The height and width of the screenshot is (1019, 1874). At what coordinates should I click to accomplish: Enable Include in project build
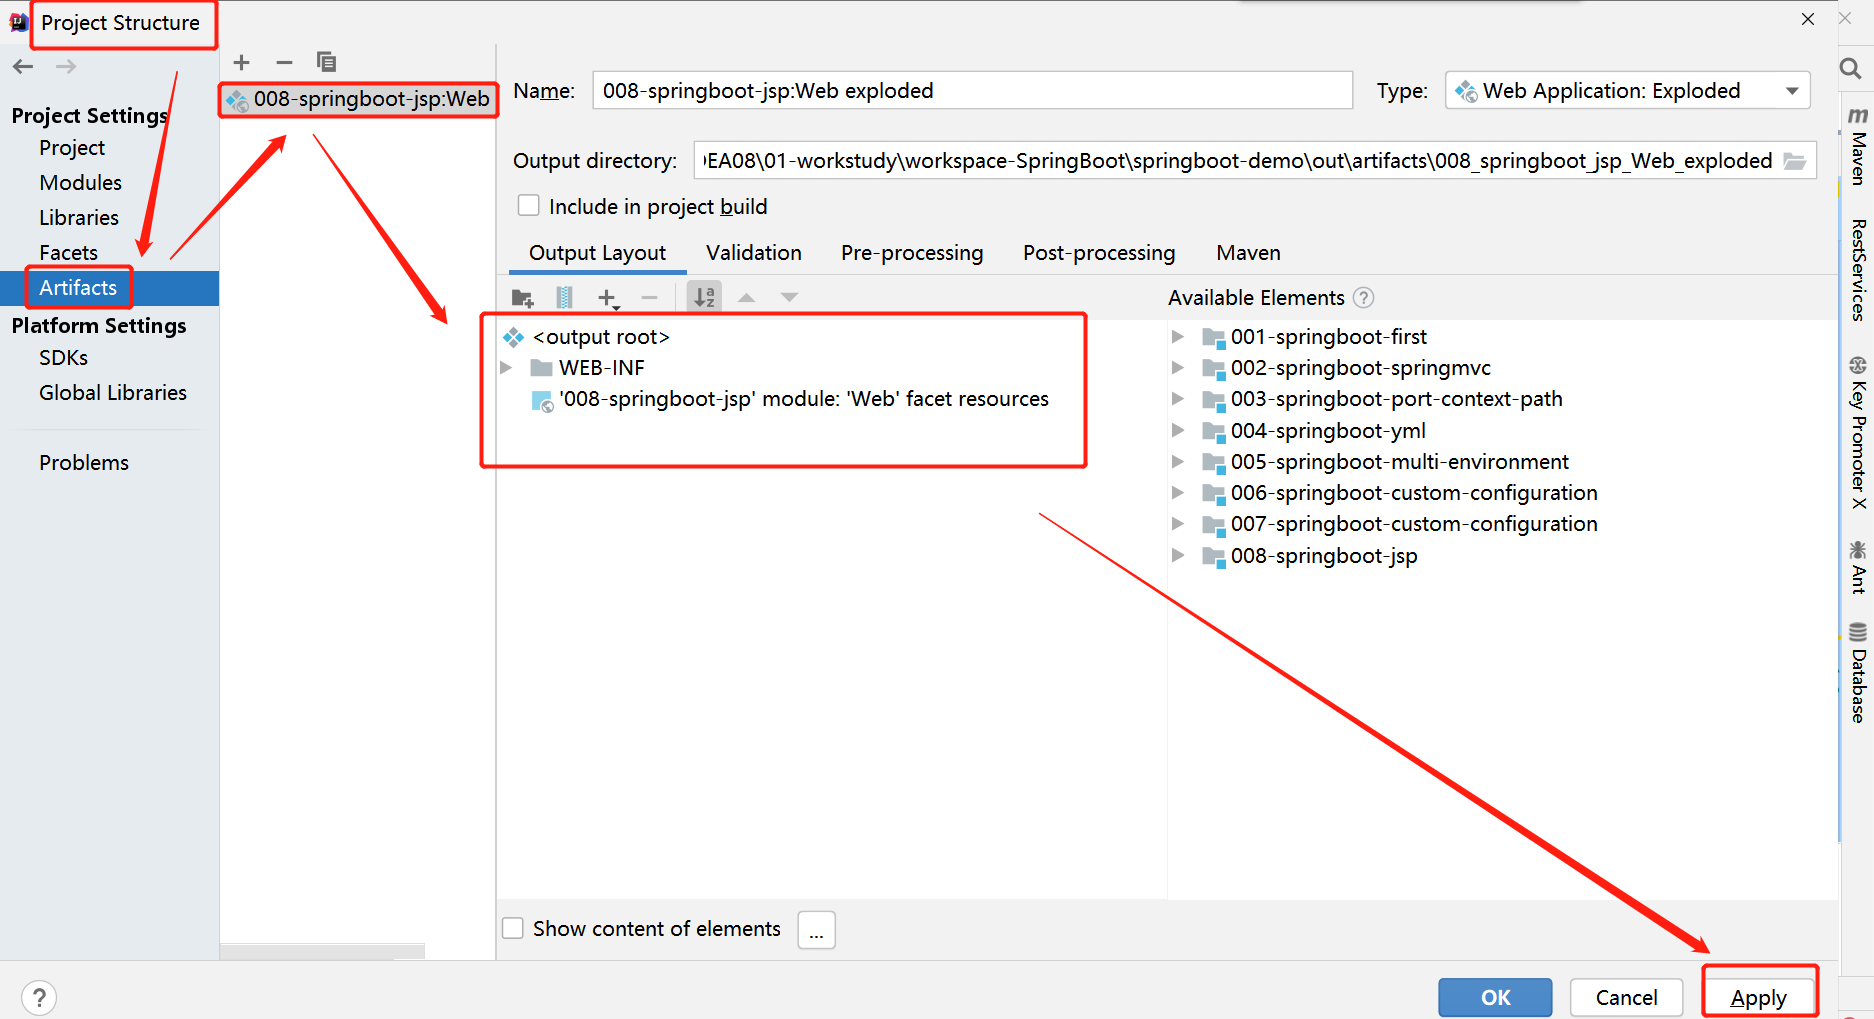529,206
